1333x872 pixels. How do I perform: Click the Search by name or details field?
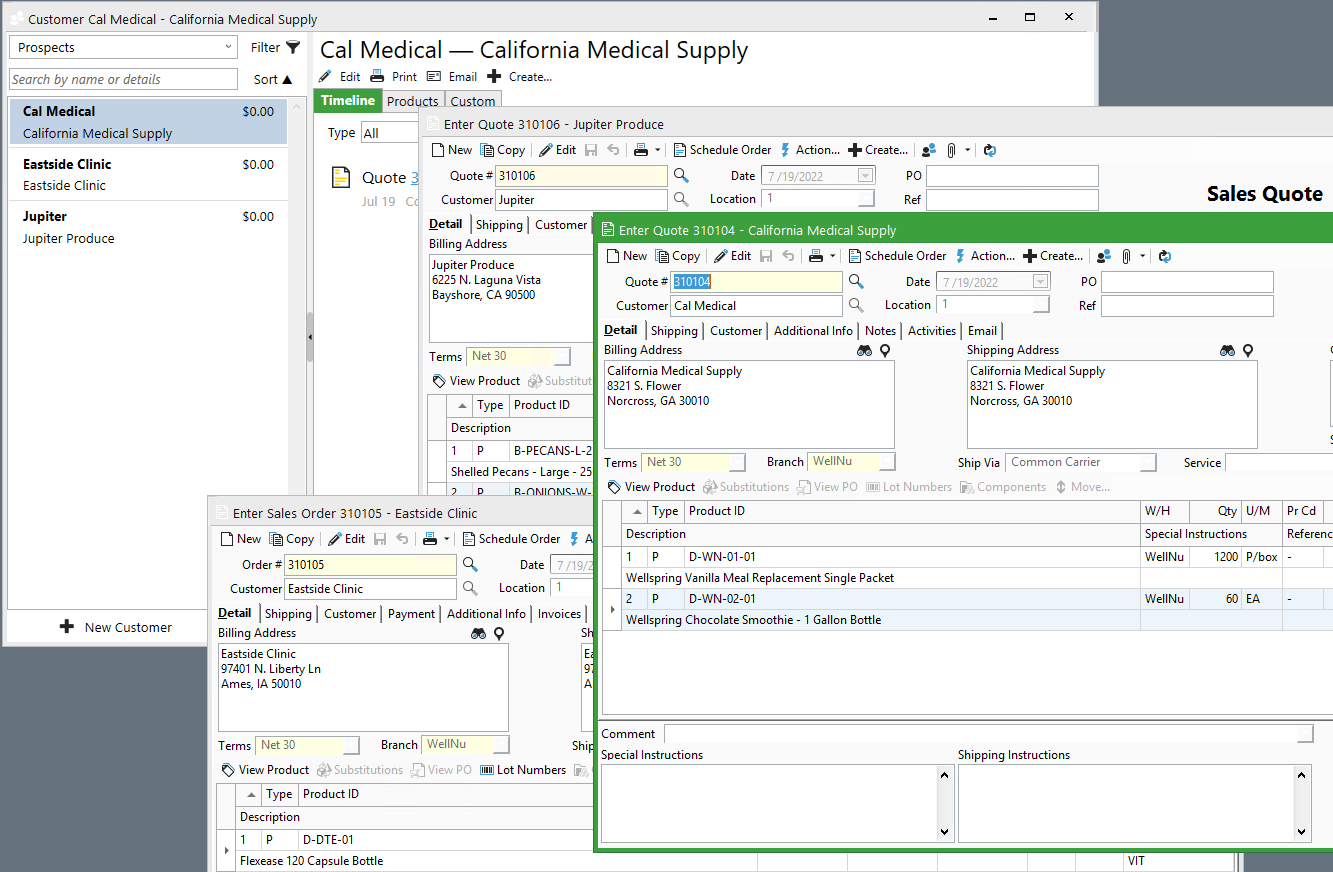[x=123, y=80]
